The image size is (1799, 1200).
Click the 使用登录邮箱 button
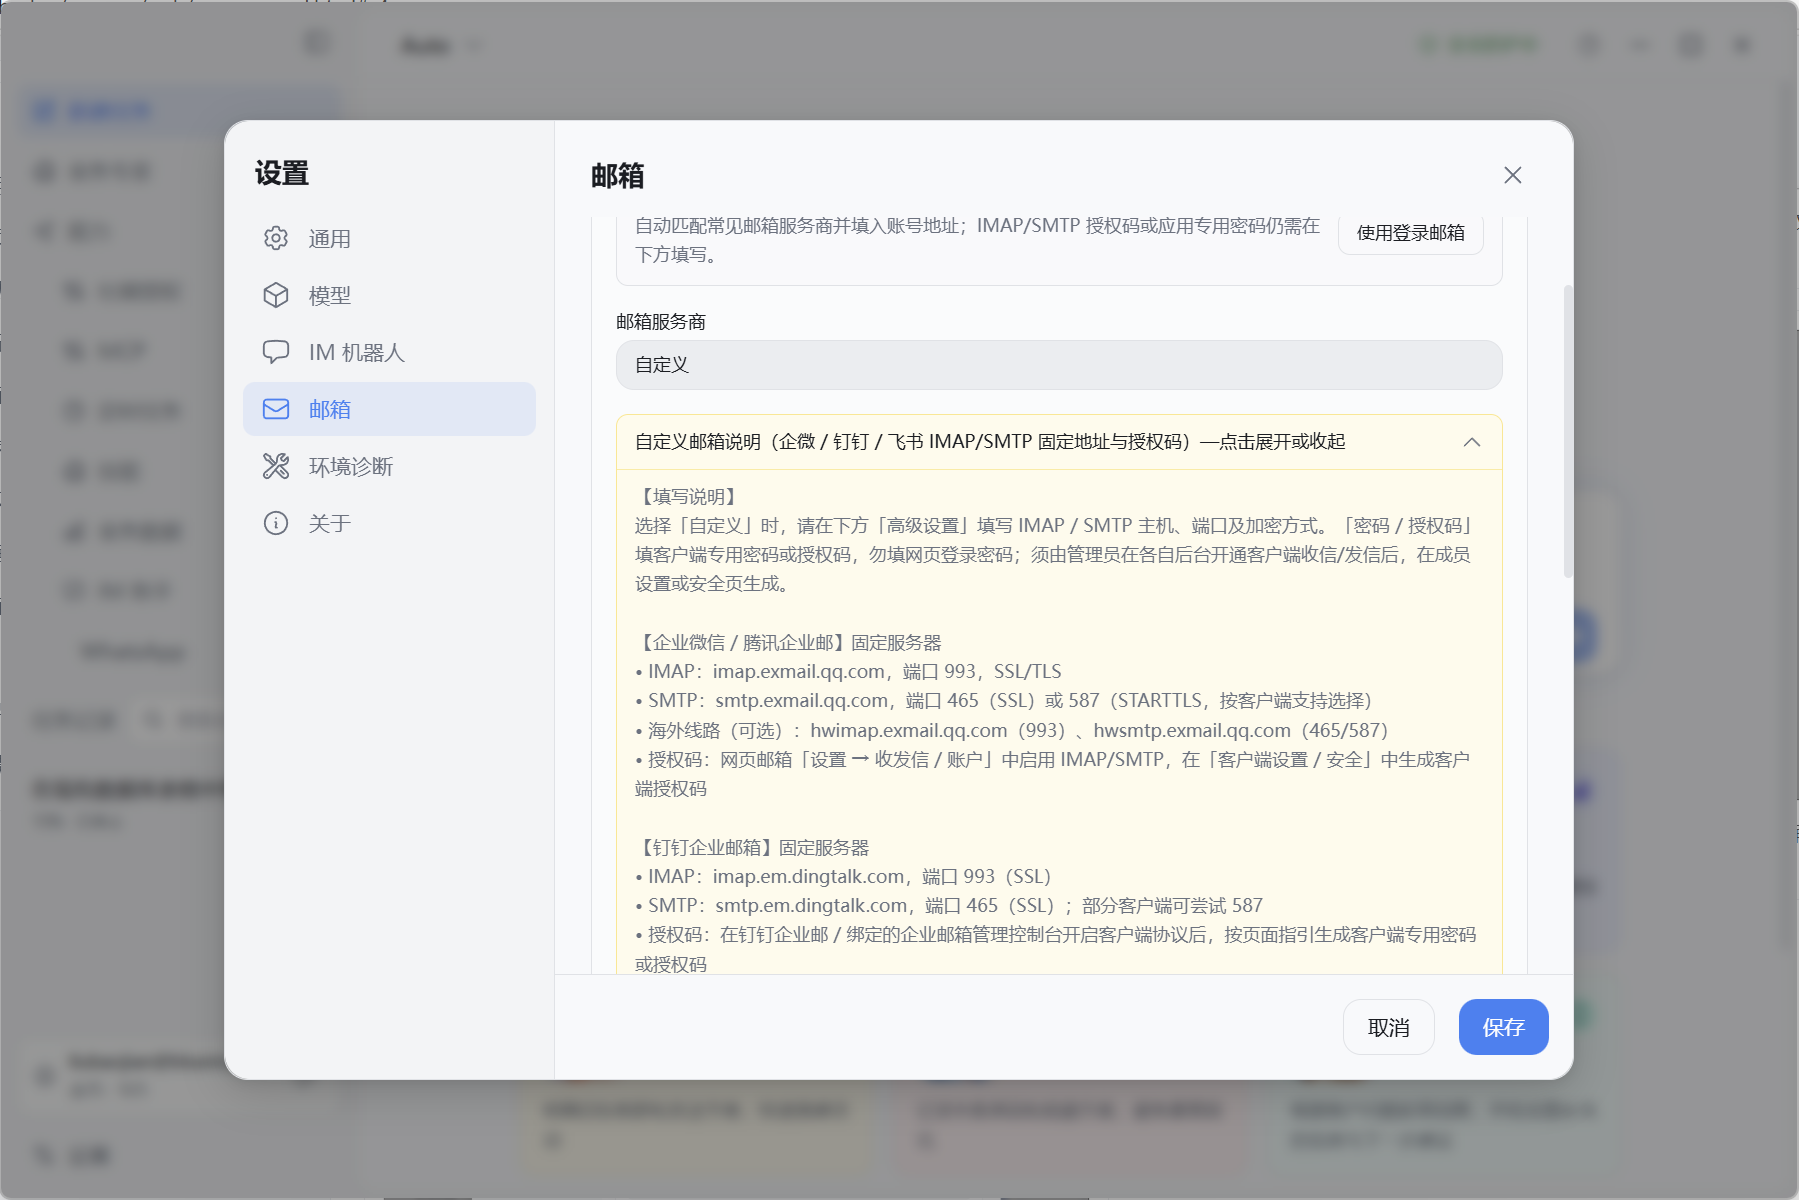[1410, 233]
